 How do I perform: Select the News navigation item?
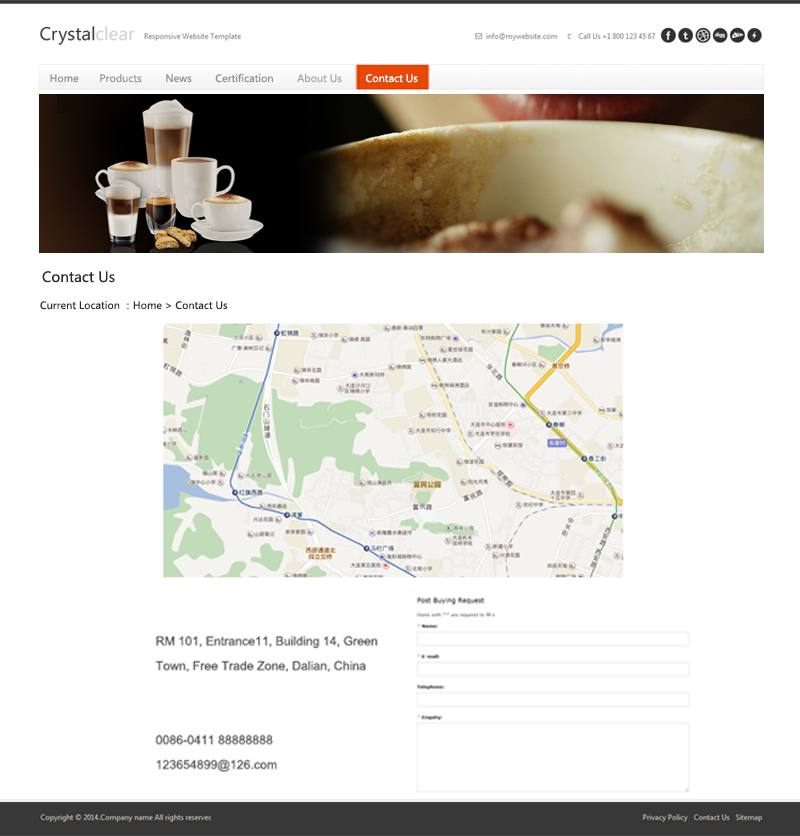[x=178, y=78]
